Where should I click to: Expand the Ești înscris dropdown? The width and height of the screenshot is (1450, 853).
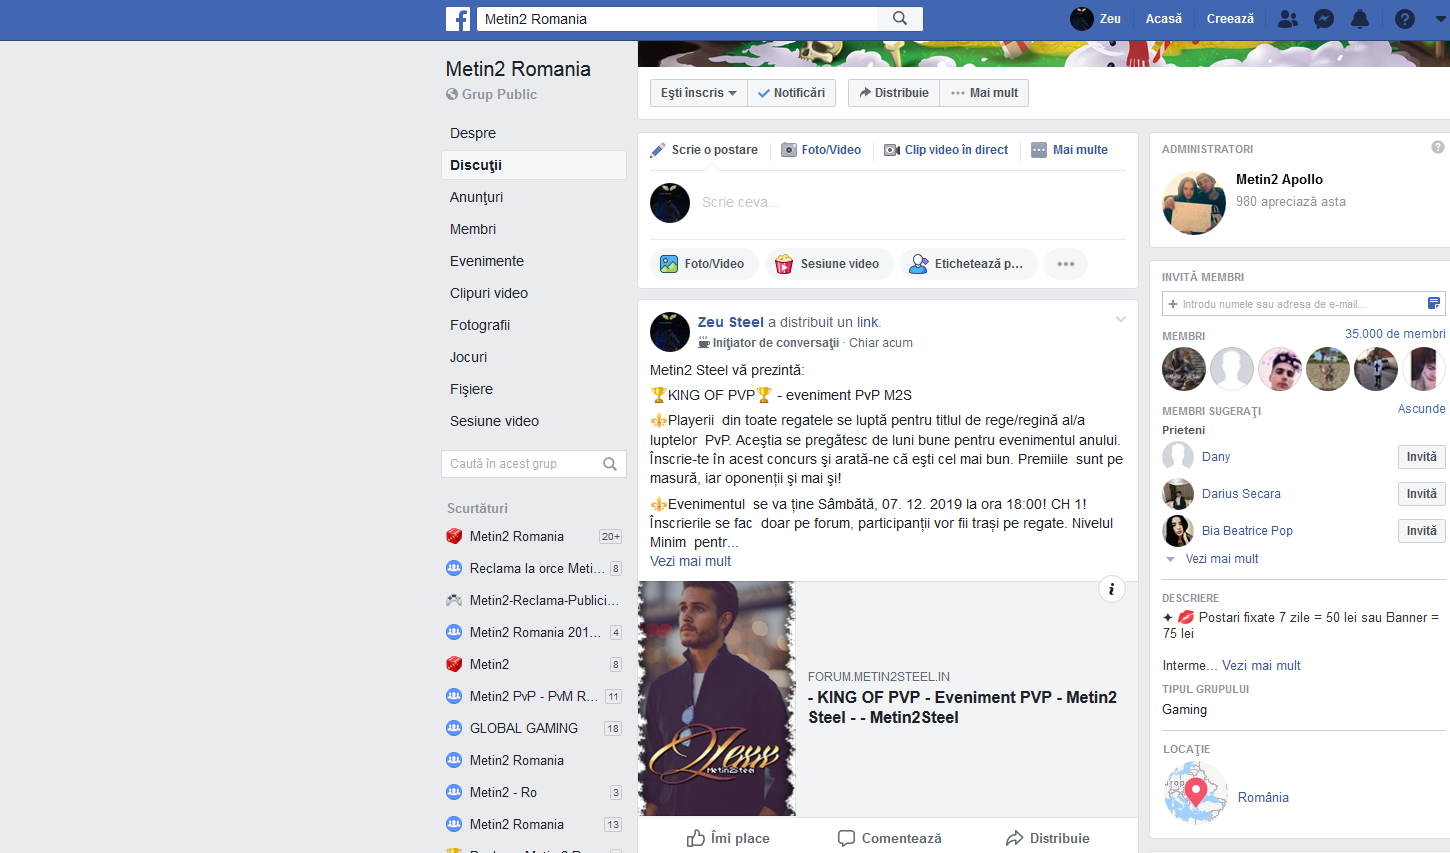pyautogui.click(x=698, y=93)
